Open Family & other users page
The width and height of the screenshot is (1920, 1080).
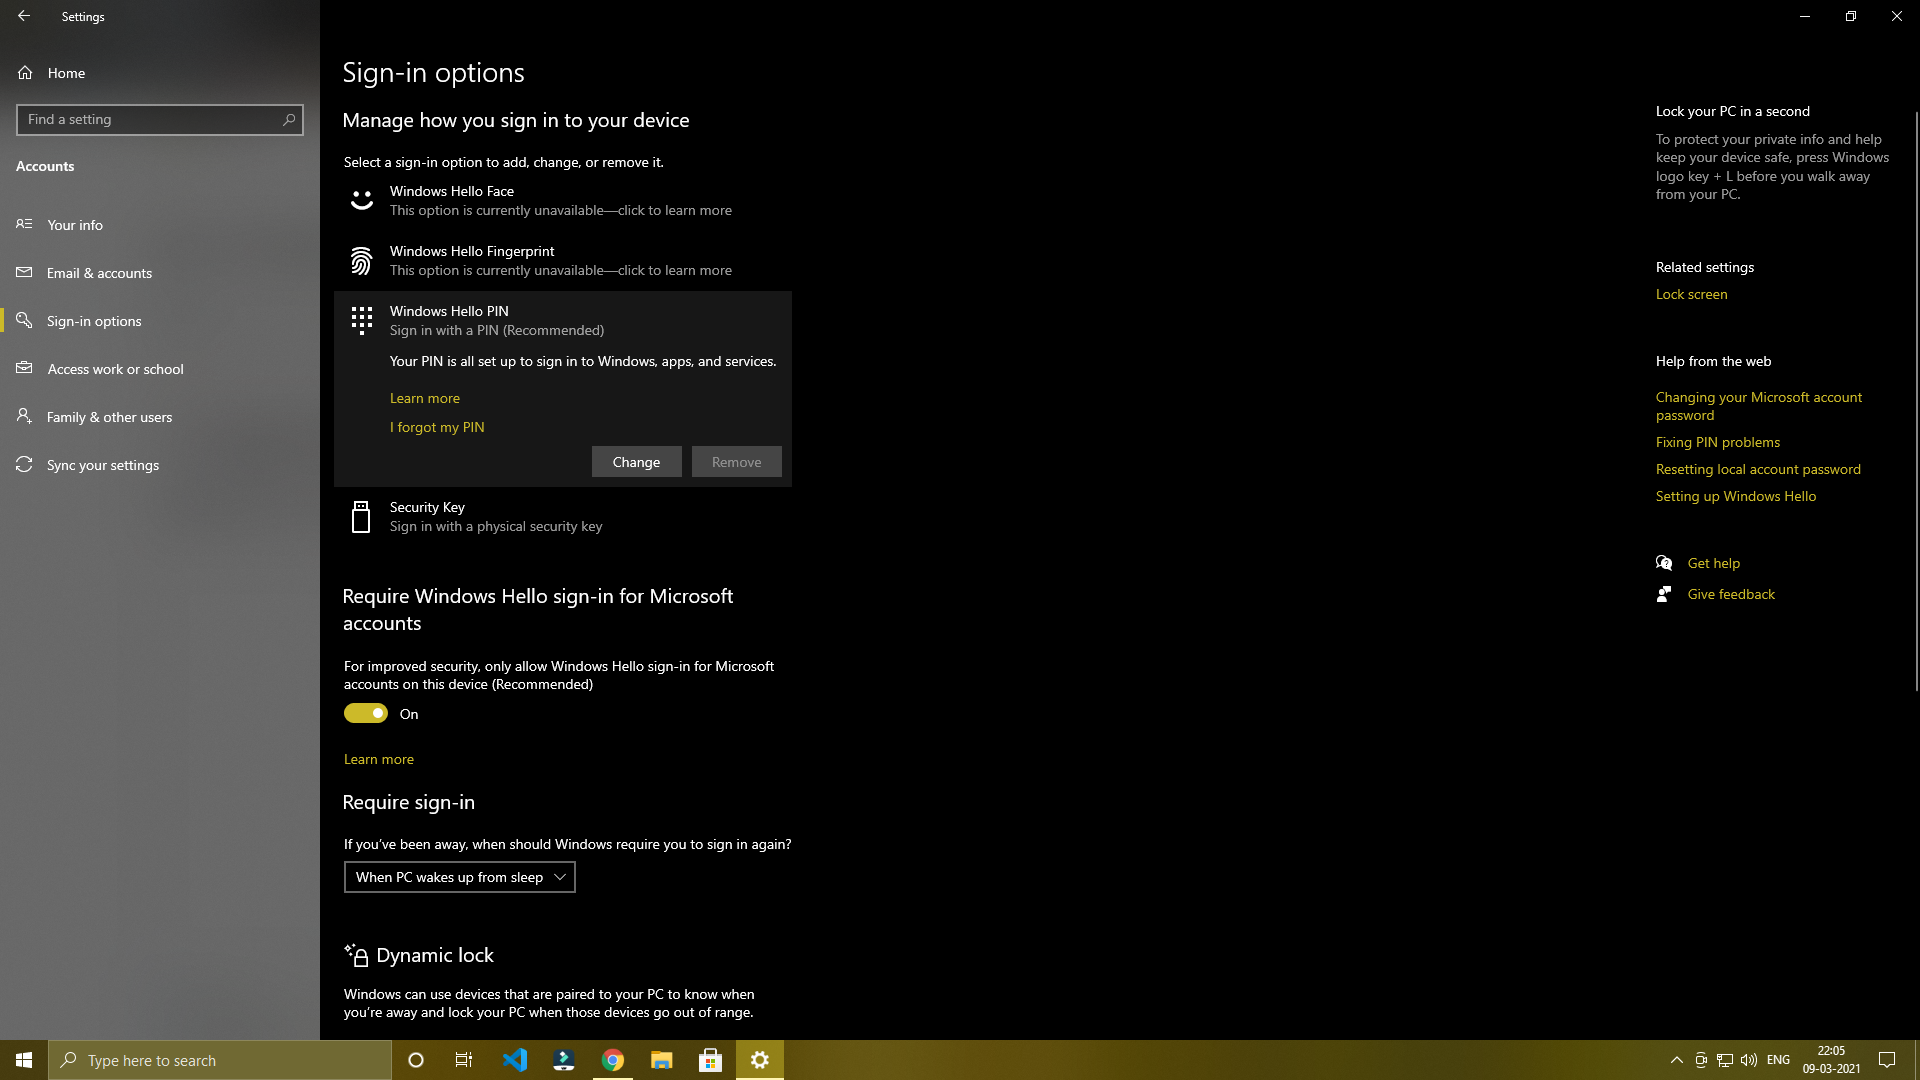[160, 417]
